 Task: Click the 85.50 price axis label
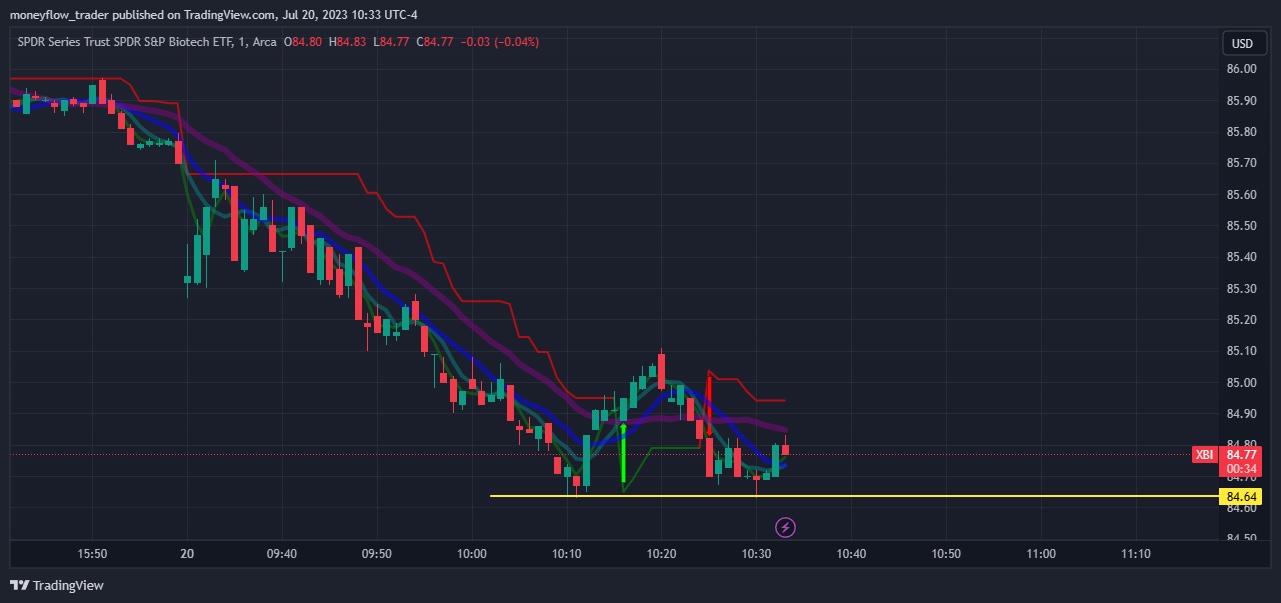pos(1242,226)
